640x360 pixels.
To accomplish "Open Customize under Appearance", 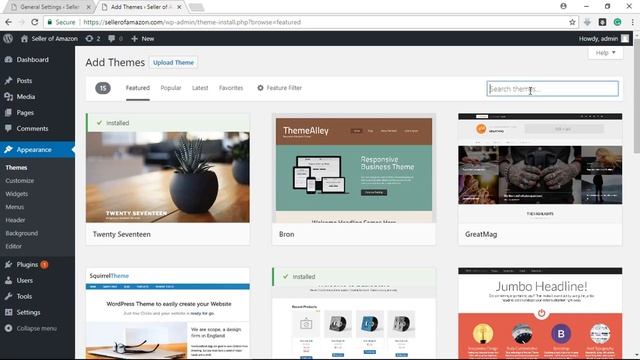I will (20, 181).
